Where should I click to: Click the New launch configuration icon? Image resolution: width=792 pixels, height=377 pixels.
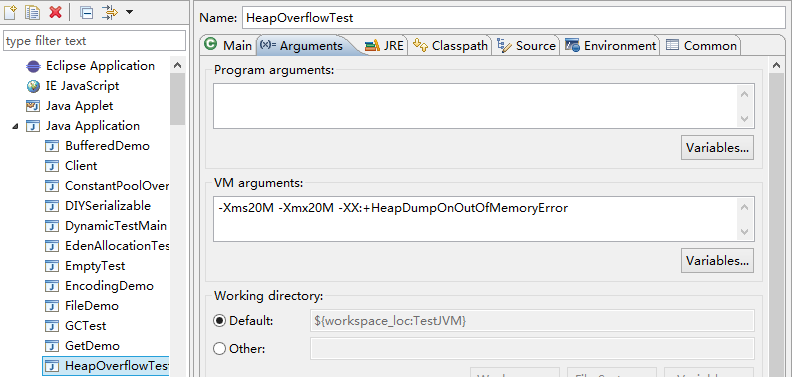pyautogui.click(x=11, y=12)
